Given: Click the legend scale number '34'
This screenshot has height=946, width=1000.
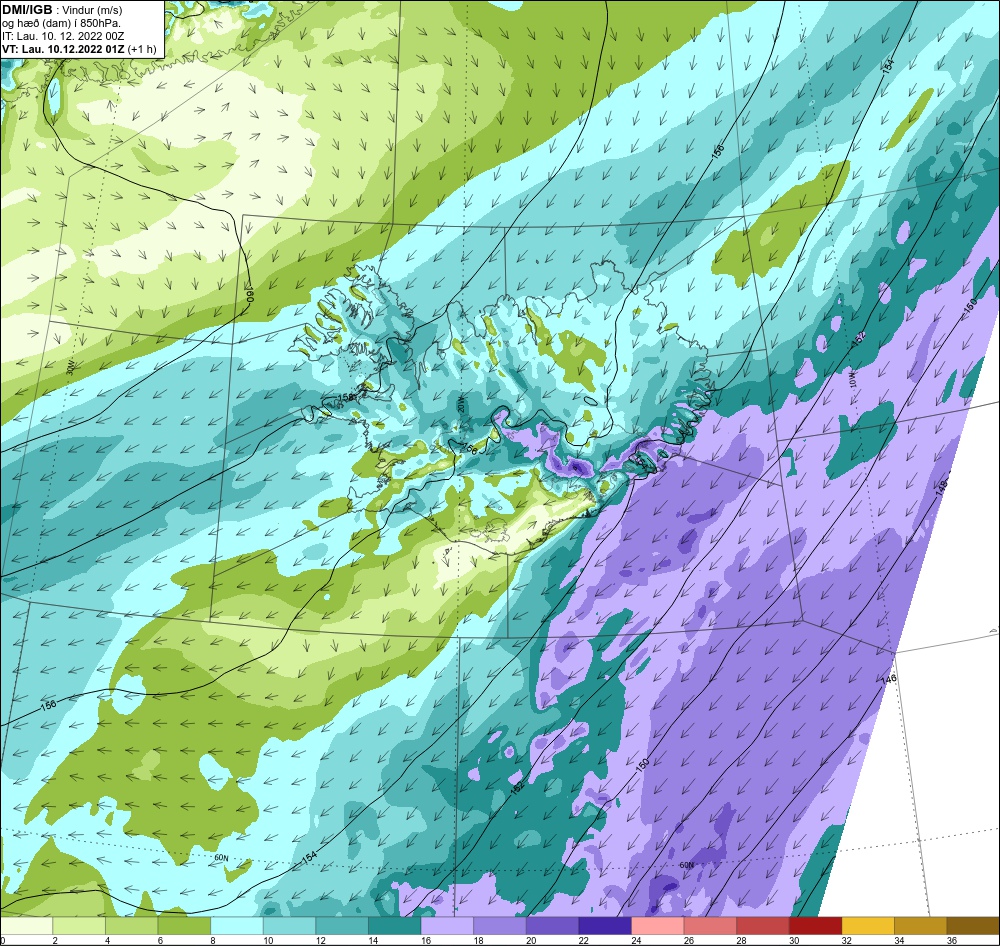Looking at the screenshot, I should tap(899, 940).
